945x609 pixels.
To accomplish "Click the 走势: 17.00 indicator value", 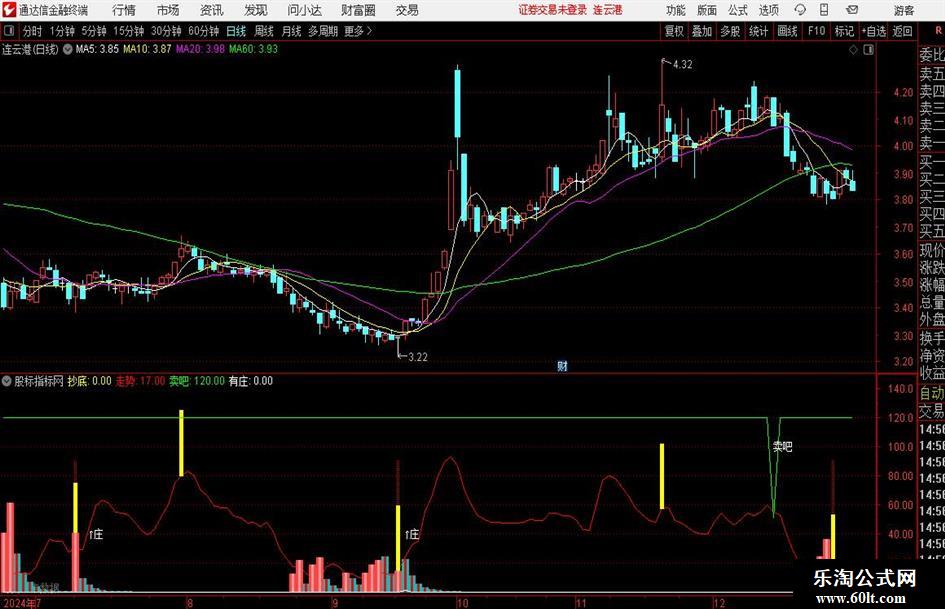I will pos(140,381).
